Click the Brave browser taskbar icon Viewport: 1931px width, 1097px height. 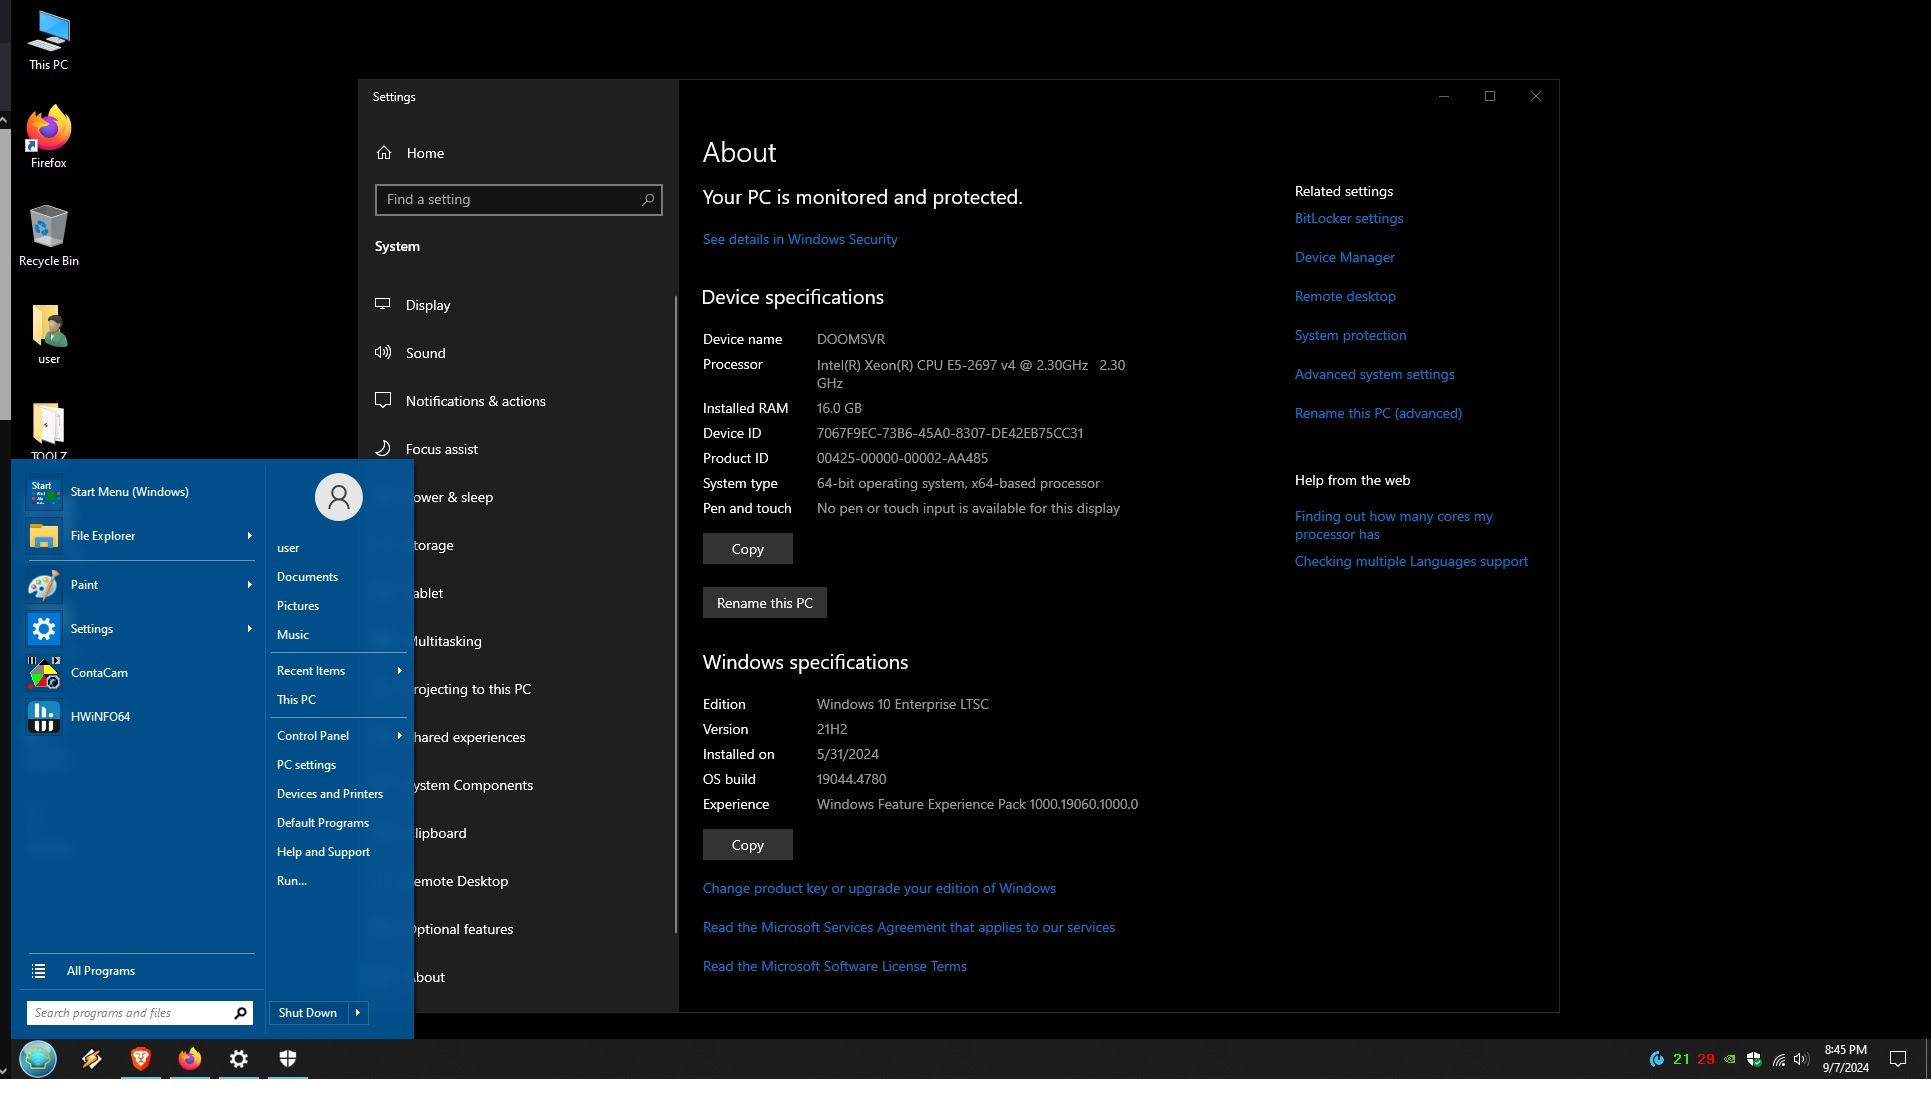[141, 1059]
